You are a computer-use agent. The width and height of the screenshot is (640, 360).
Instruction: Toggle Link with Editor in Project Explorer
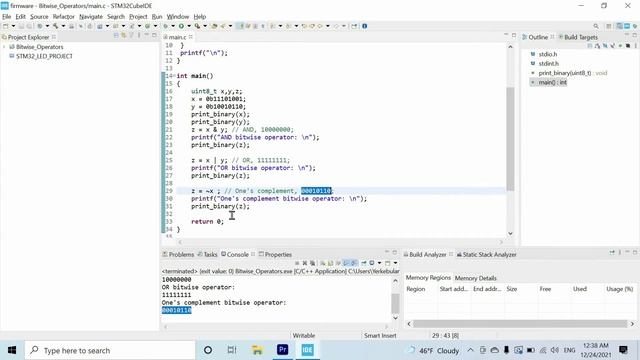click(x=124, y=36)
